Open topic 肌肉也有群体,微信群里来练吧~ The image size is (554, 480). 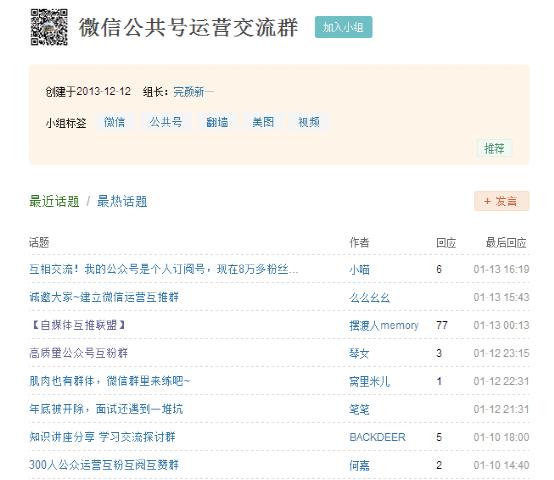click(110, 381)
